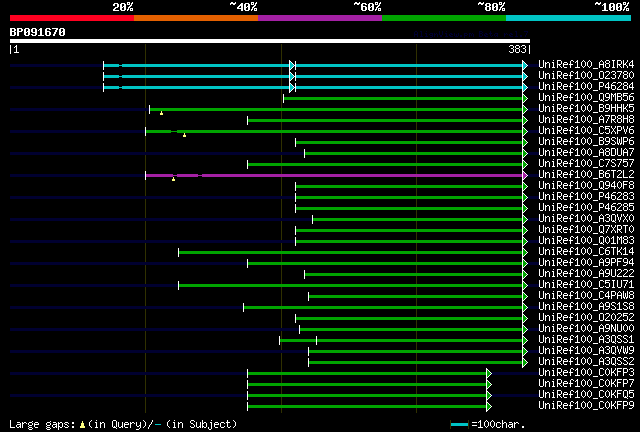Open the UniRef100_P46284 hit label
The width and height of the screenshot is (640, 432).
(x=586, y=87)
